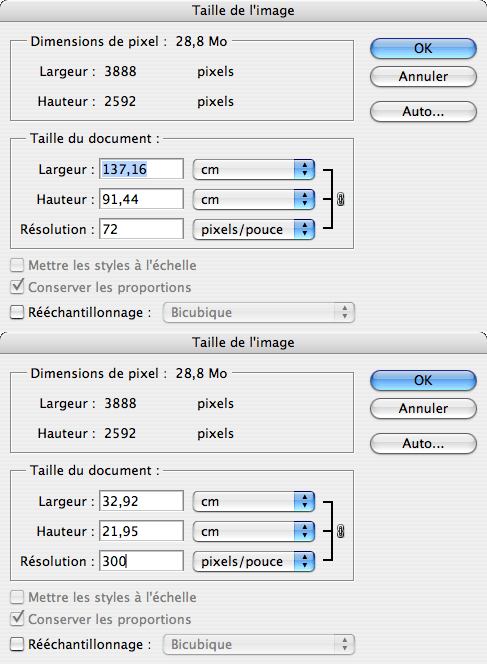Click the Largeur field showing 32,92
Screen dimensions: 487x664
coord(141,501)
